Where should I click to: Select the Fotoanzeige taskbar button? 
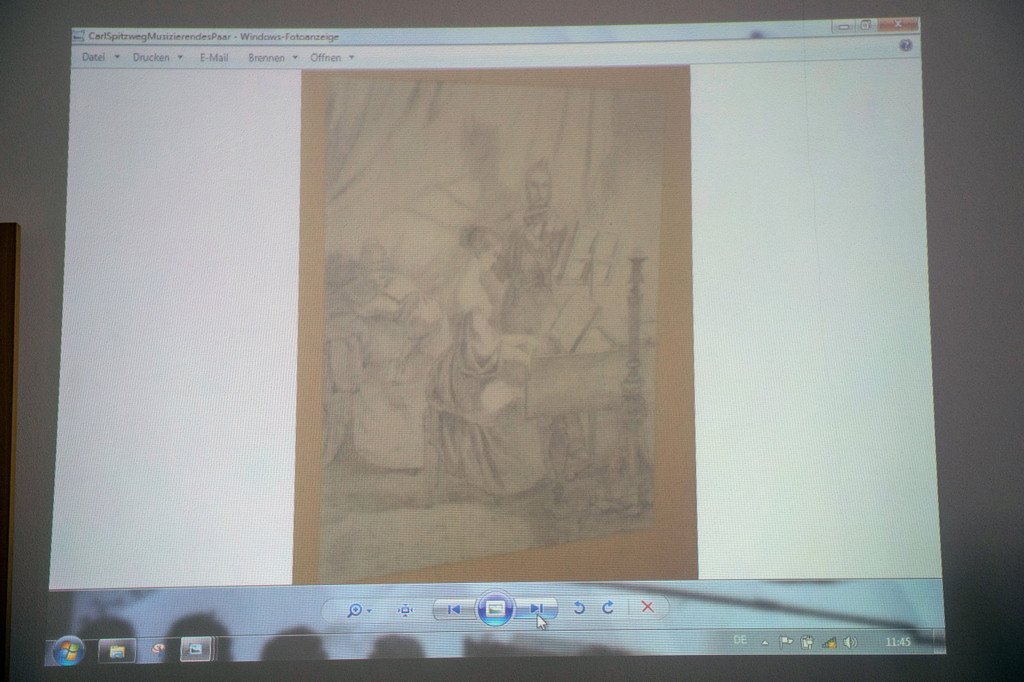tap(196, 649)
